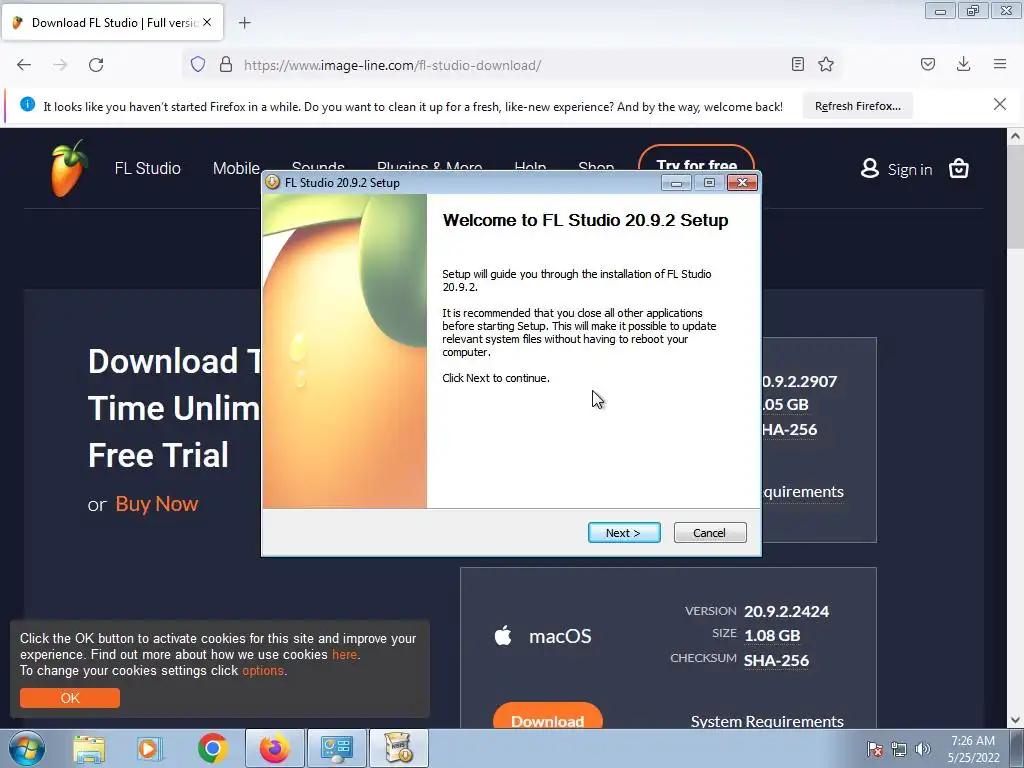Open Google Chrome from the taskbar
Viewport: 1024px width, 768px height.
tap(212, 748)
